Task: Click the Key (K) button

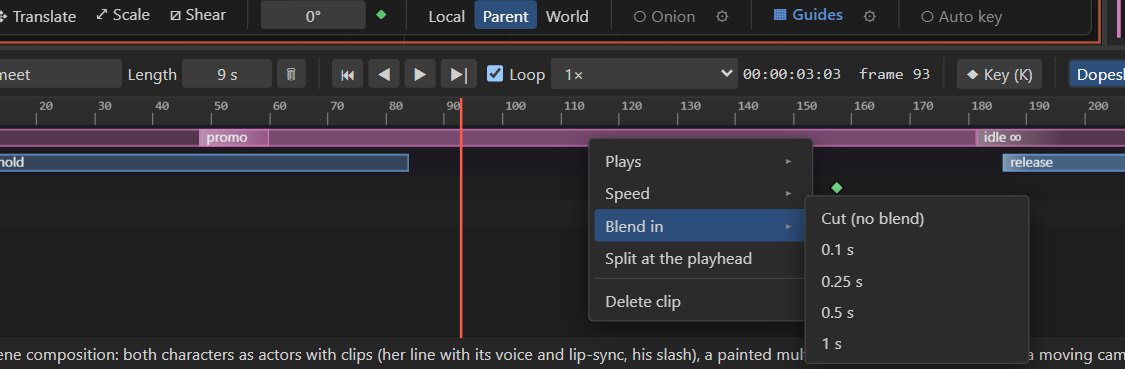Action: [x=999, y=75]
